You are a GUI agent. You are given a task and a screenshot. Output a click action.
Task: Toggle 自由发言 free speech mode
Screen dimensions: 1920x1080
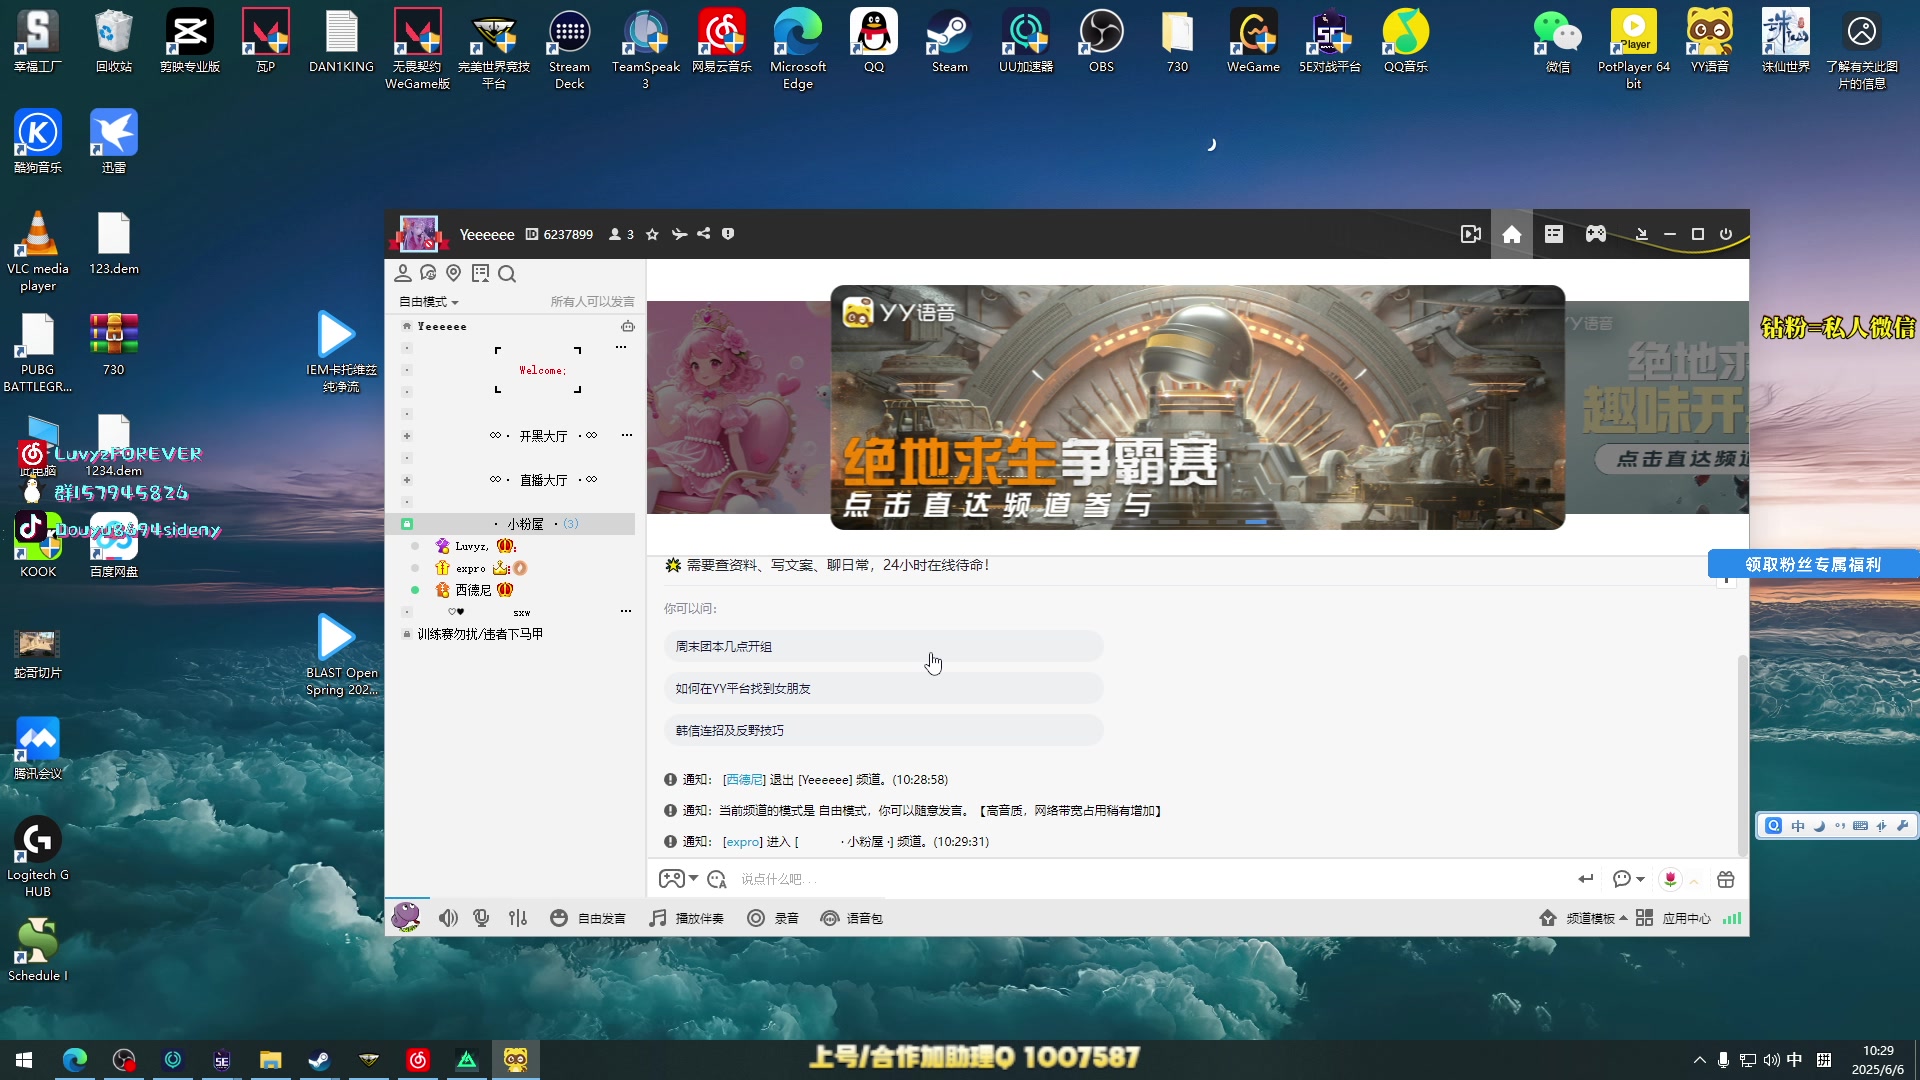588,918
